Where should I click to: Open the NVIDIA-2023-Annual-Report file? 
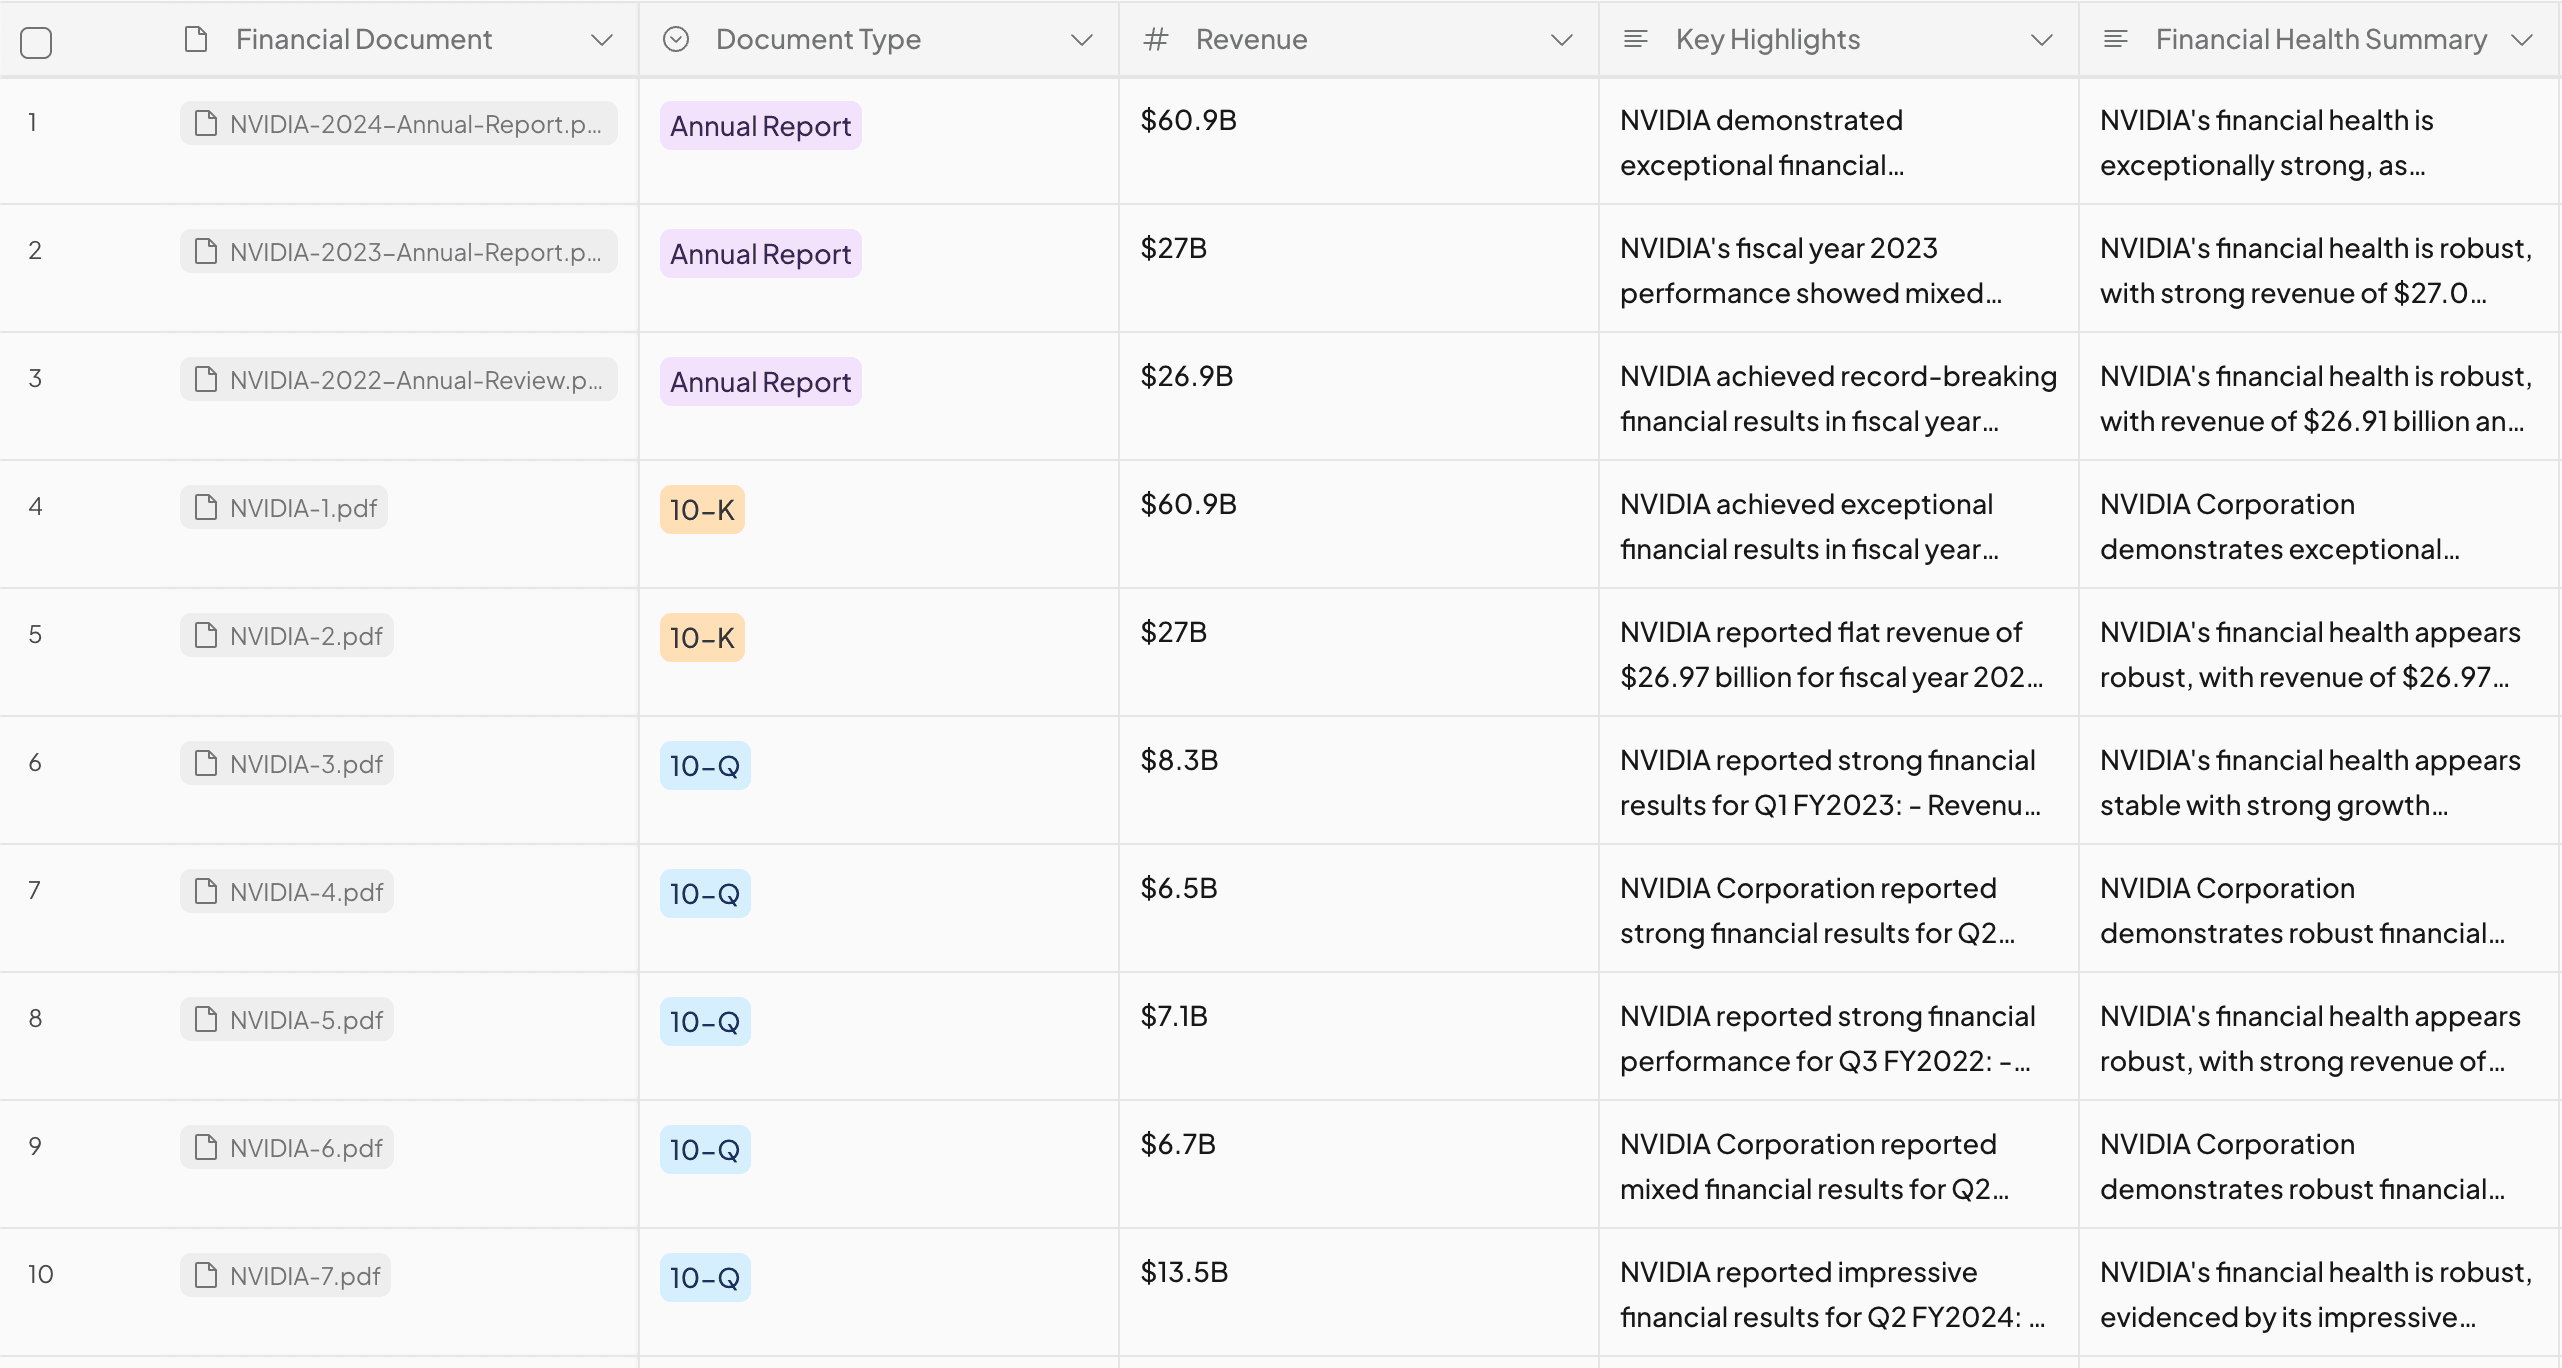coord(399,252)
